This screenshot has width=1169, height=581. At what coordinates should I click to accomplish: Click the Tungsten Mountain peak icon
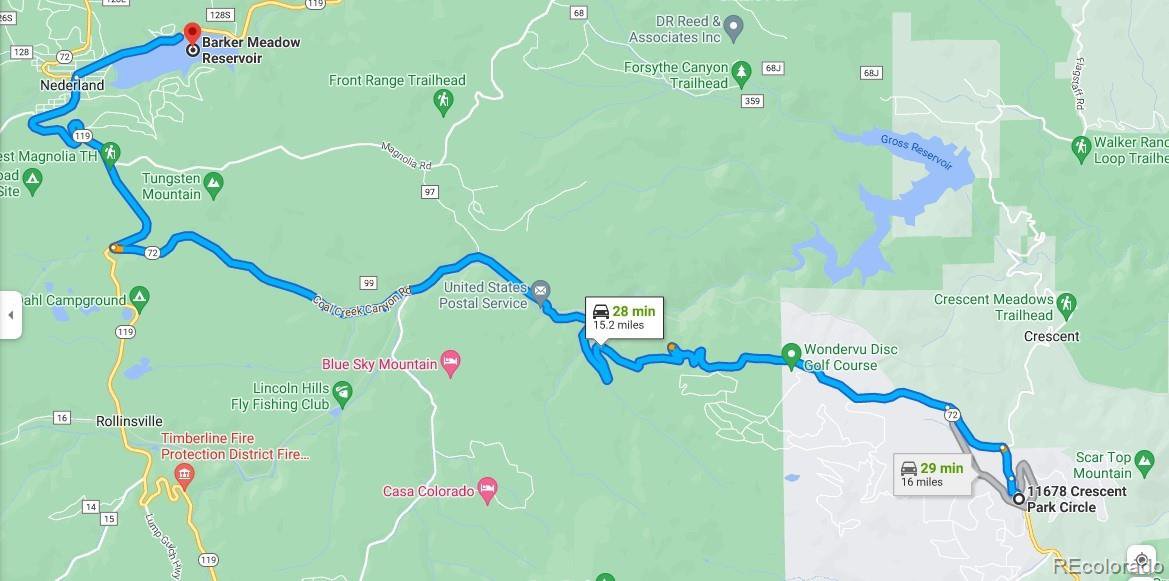pyautogui.click(x=213, y=184)
